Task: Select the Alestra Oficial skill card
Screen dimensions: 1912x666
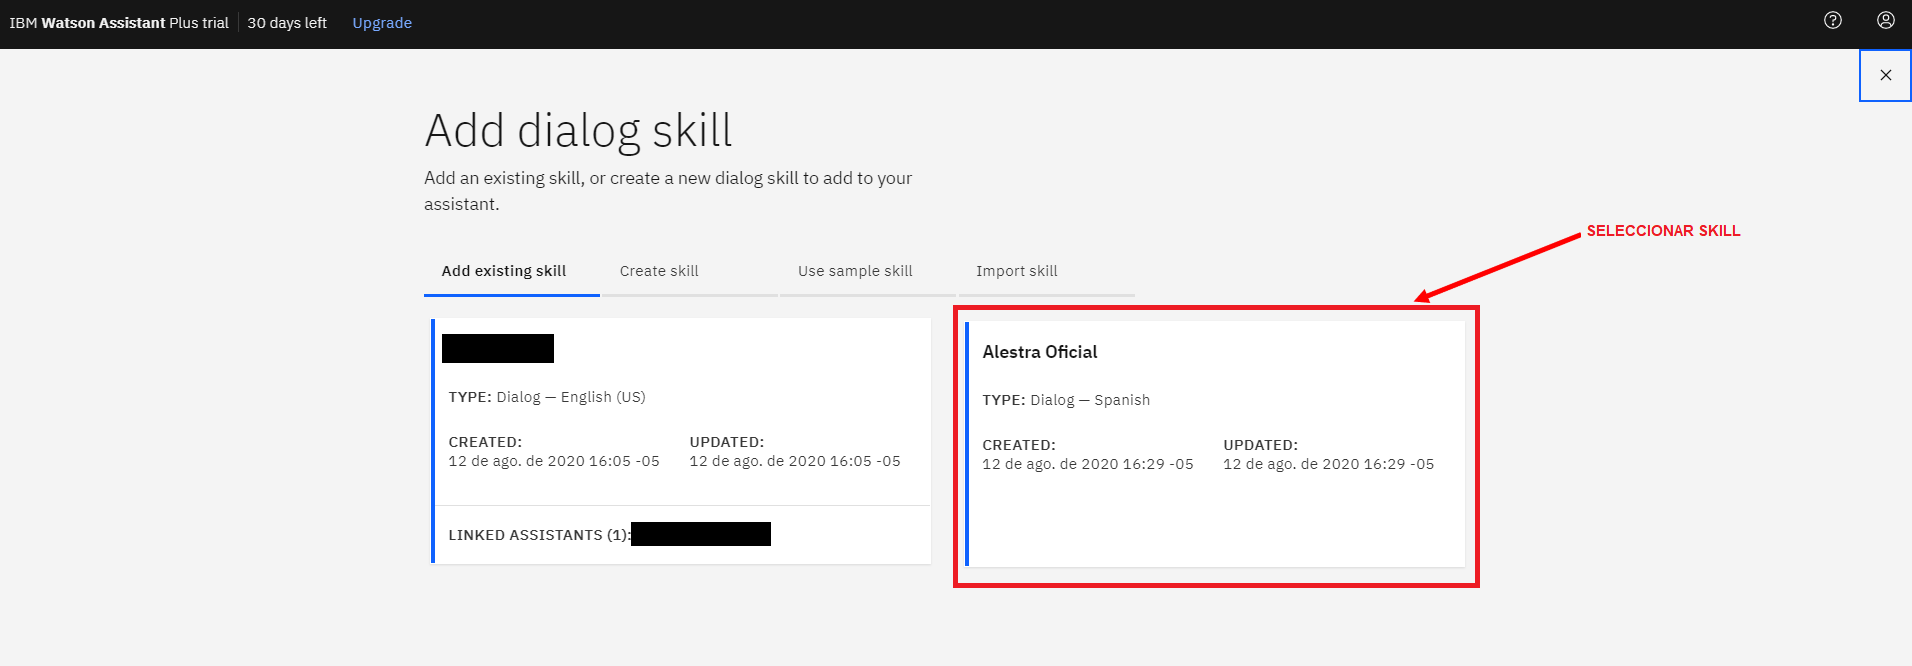Action: 1215,444
